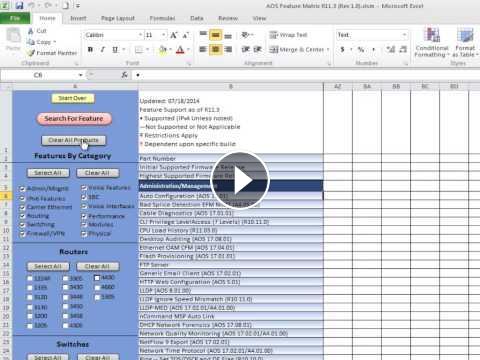Toggle the Admin/Mgmt checkbox
This screenshot has height=360, width=480.
22,189
